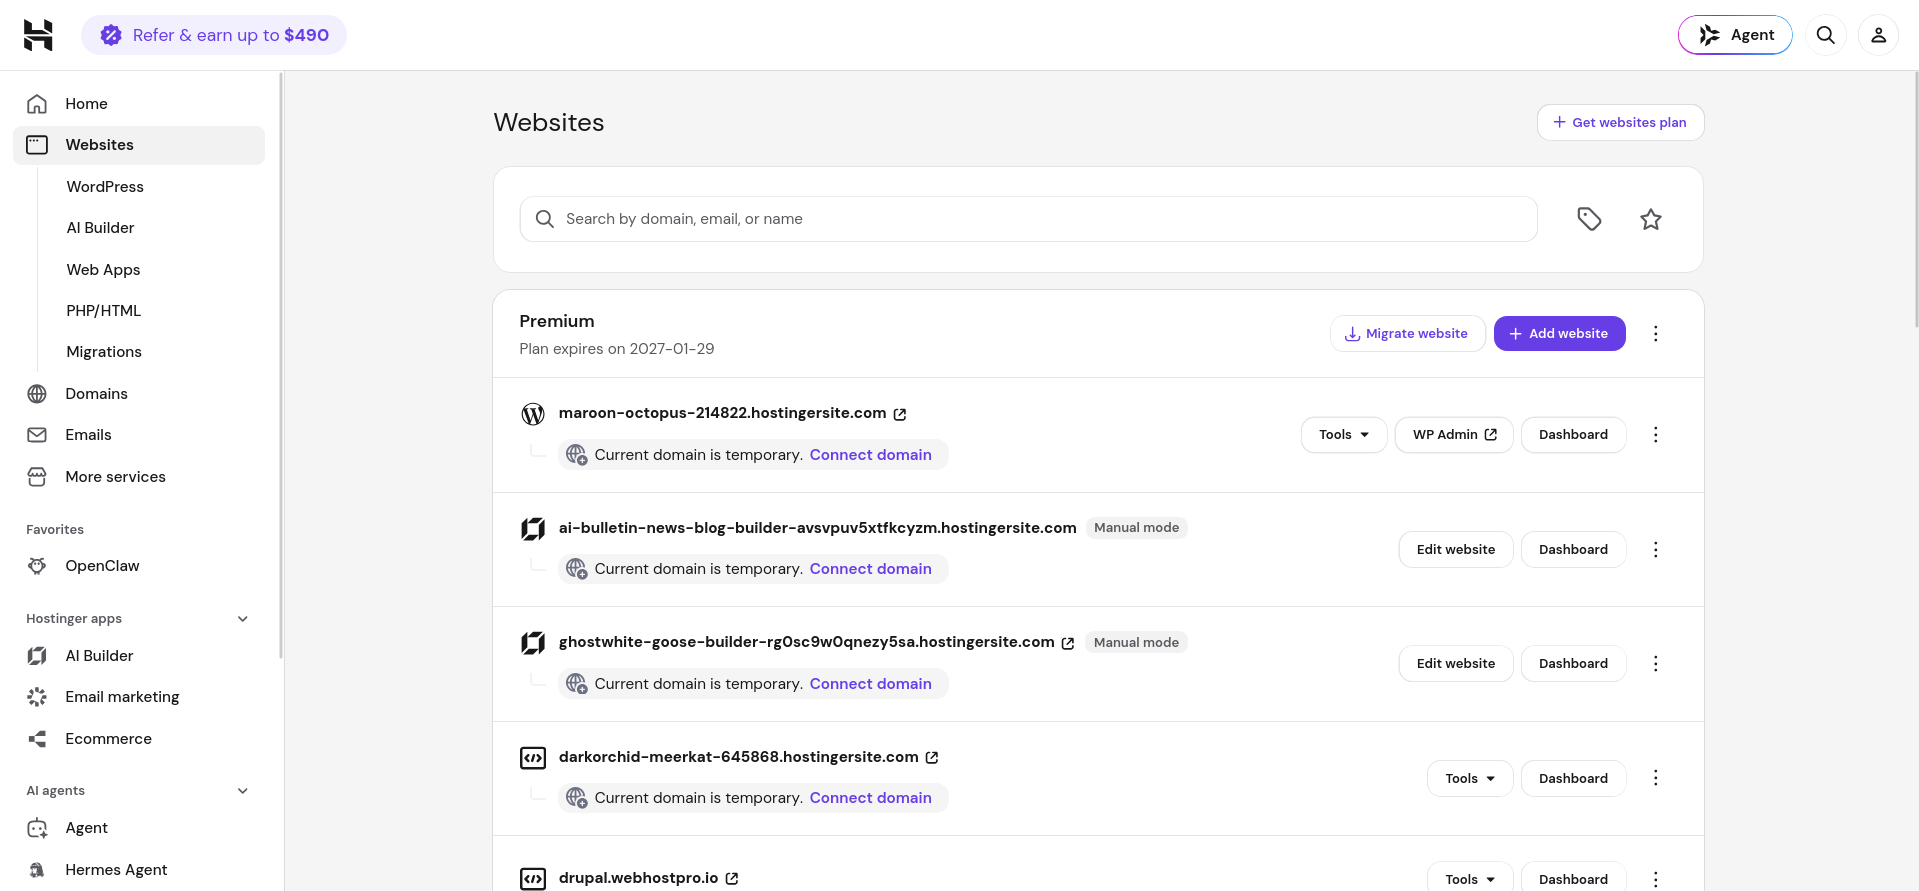
Task: Click the sidebar scrollbar
Action: (x=281, y=365)
